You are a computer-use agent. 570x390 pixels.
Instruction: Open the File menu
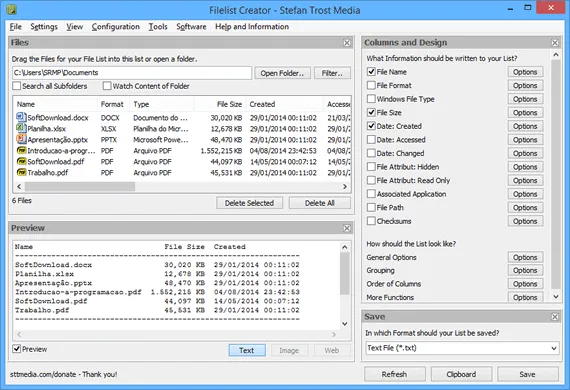[15, 27]
